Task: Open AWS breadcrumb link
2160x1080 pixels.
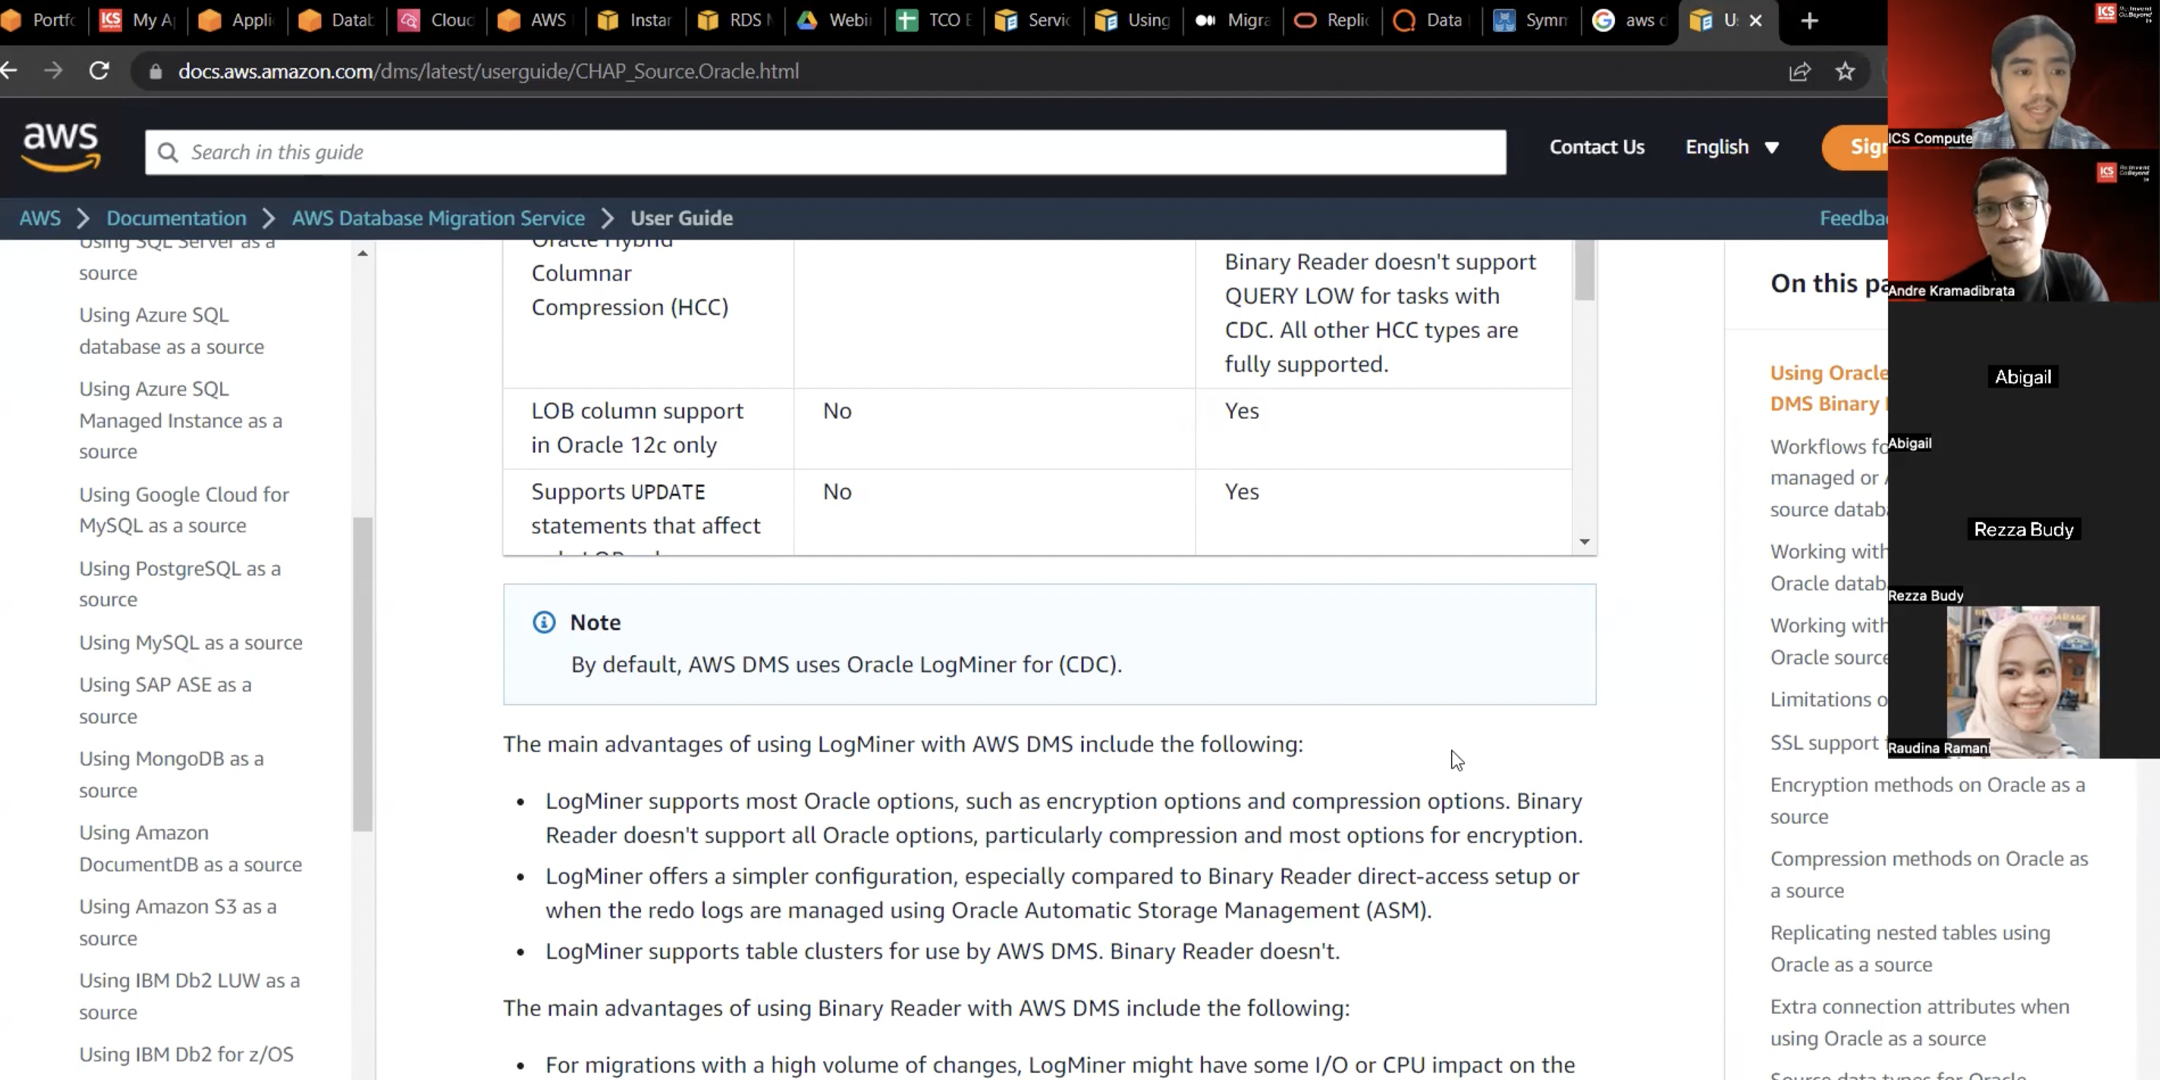Action: [x=40, y=218]
